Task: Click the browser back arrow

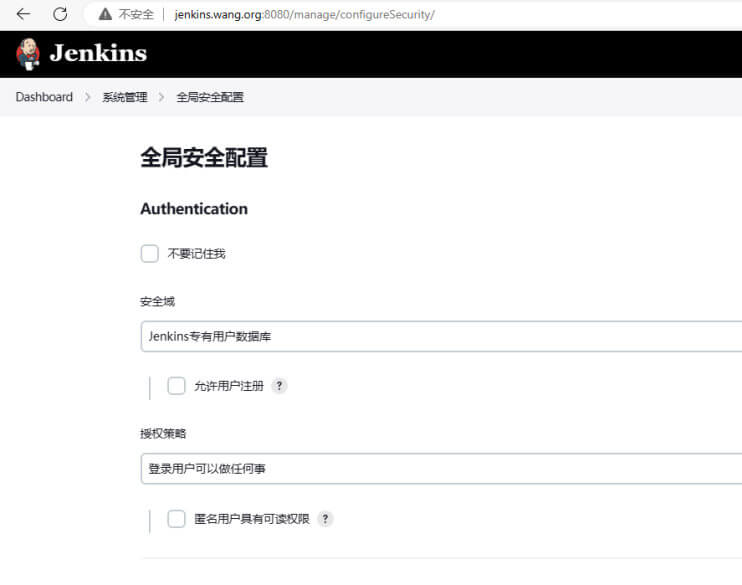Action: click(23, 14)
